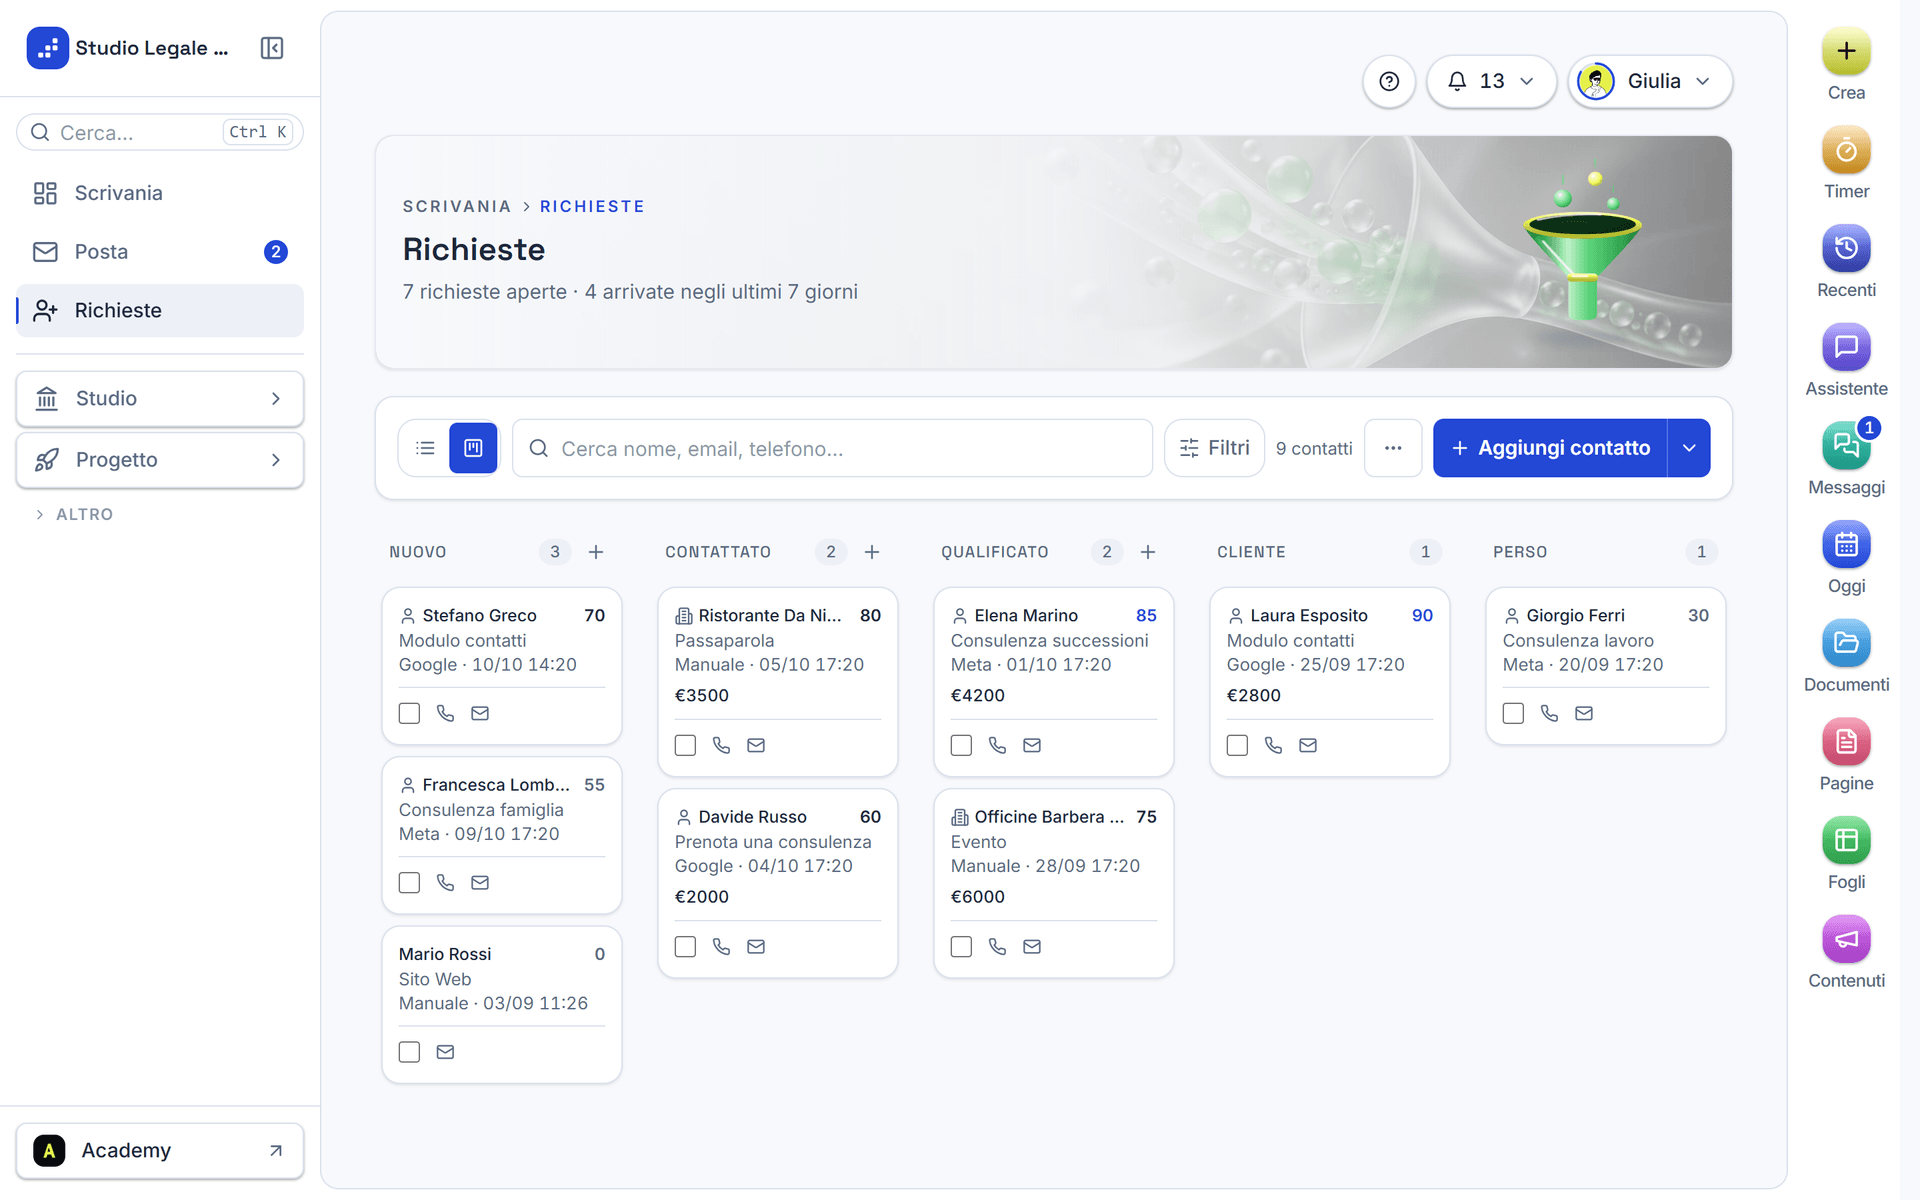Expand the ALTRO group
Image resolution: width=1920 pixels, height=1200 pixels.
click(x=74, y=514)
